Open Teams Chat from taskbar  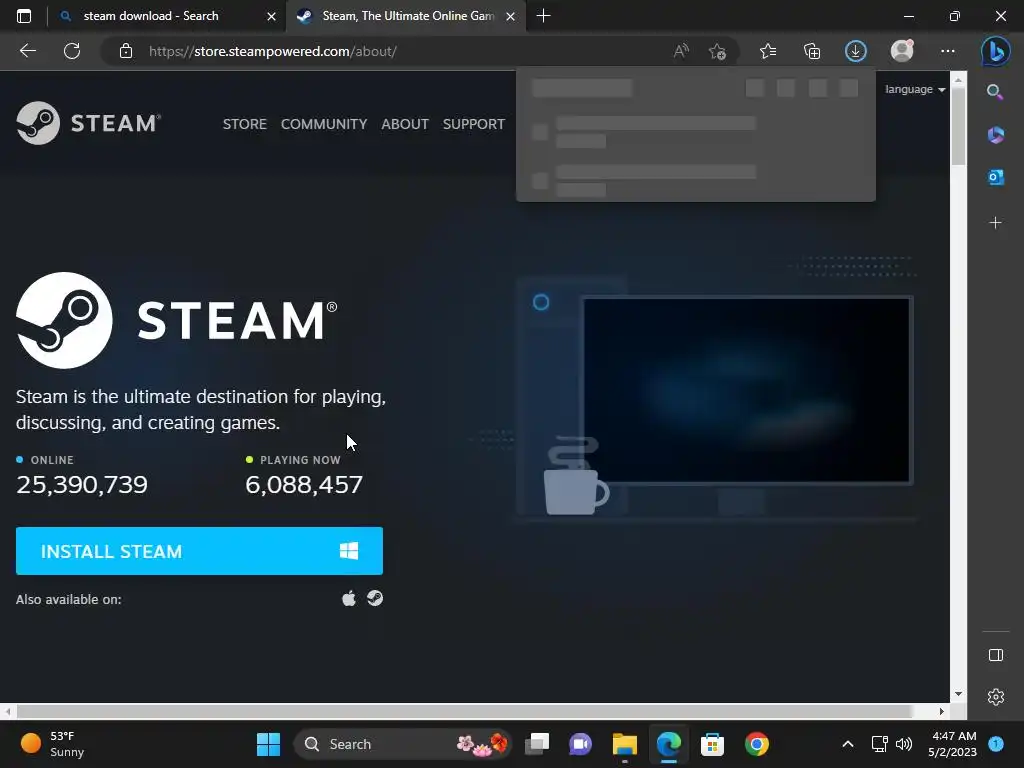(x=580, y=744)
